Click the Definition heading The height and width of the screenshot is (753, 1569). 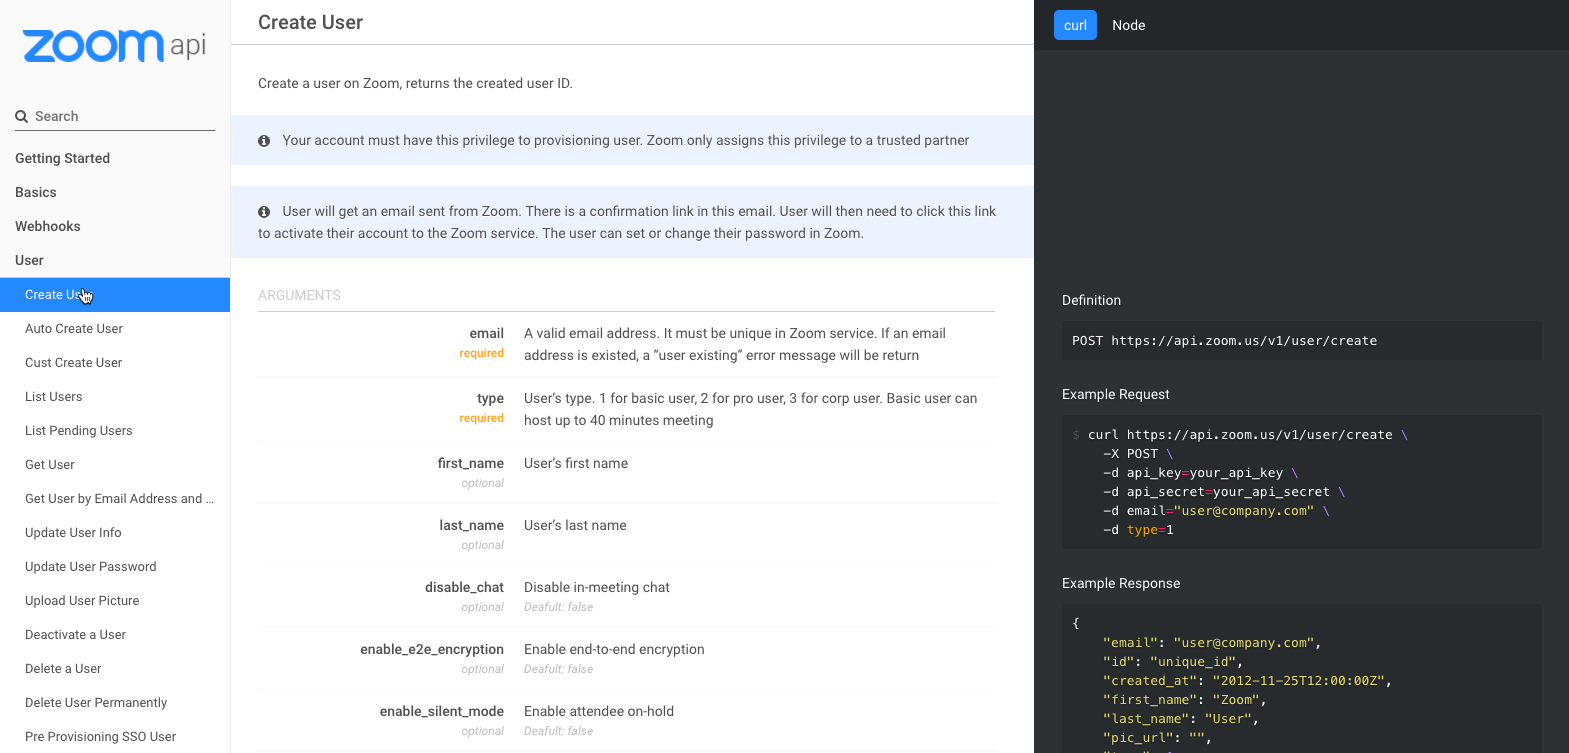1091,300
